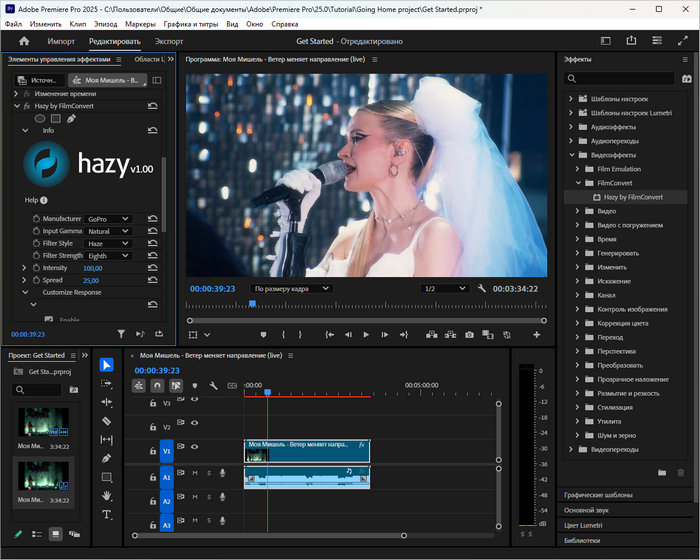Click search field in Effects panel
The image size is (700, 560).
click(x=620, y=79)
